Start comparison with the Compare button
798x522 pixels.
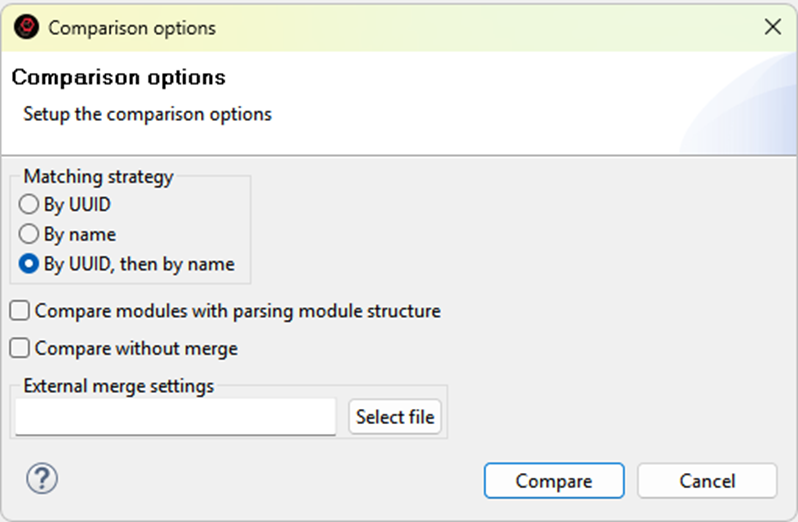554,481
